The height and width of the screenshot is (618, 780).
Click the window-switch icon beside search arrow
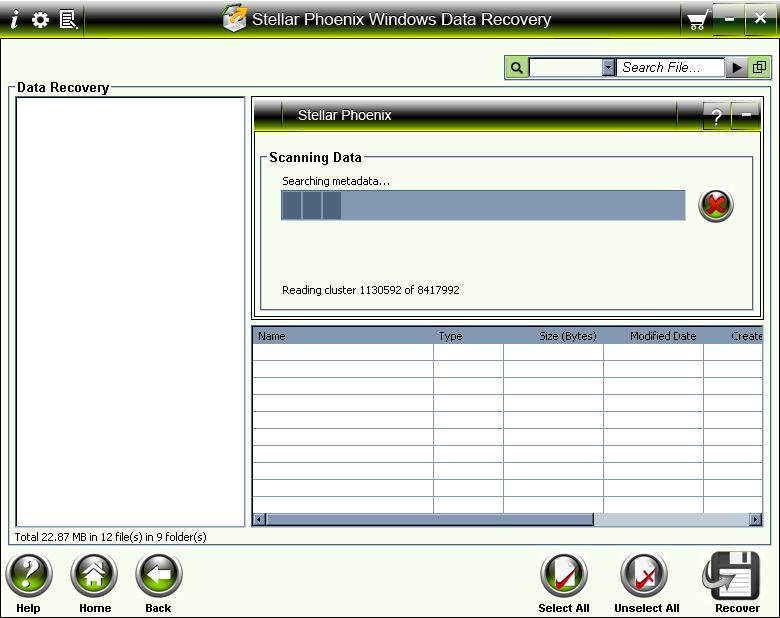tap(760, 68)
